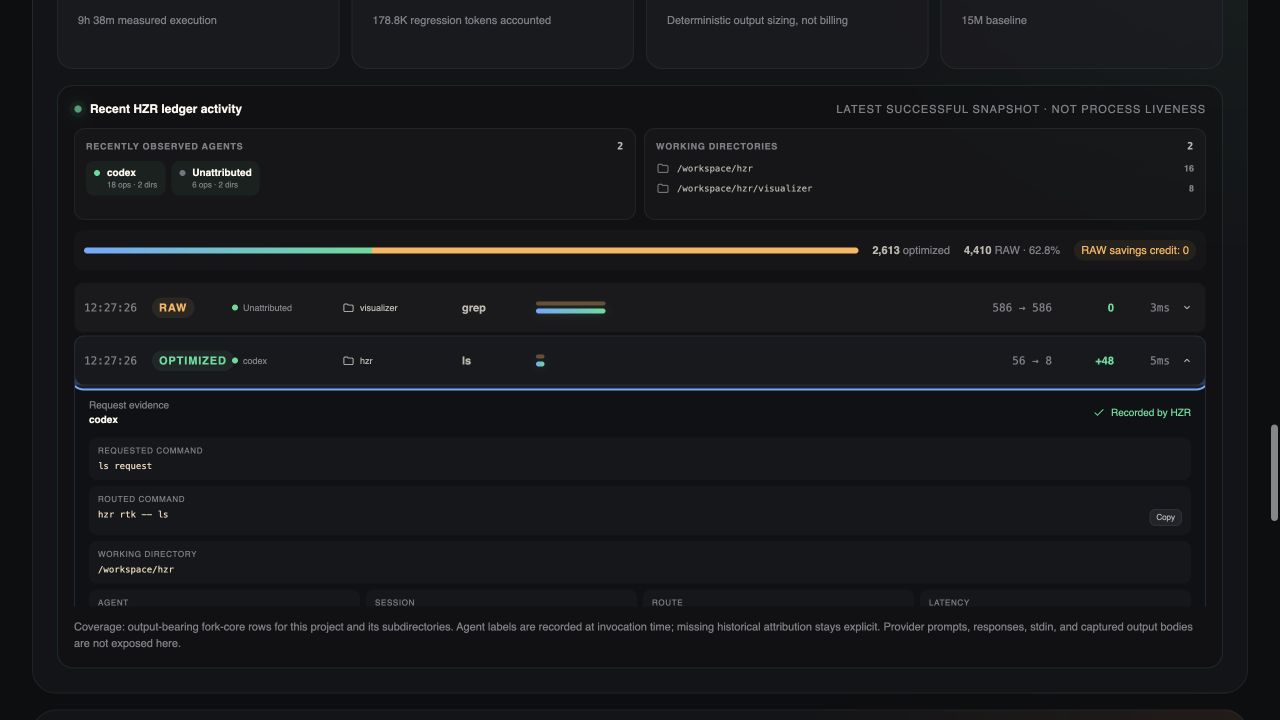Screen dimensions: 1280x720
Task: Click the optimized versus raw progress bar
Action: [x=471, y=250]
